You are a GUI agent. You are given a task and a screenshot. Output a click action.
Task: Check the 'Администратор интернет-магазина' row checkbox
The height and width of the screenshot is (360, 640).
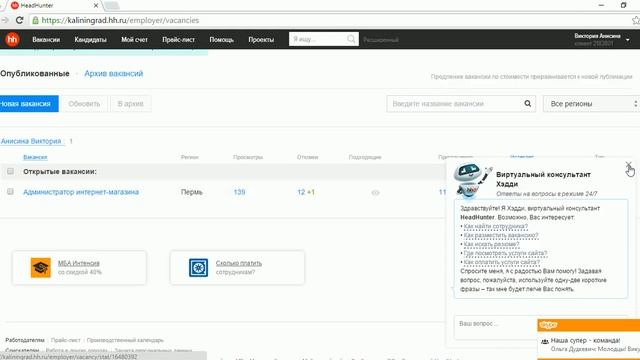(10, 191)
